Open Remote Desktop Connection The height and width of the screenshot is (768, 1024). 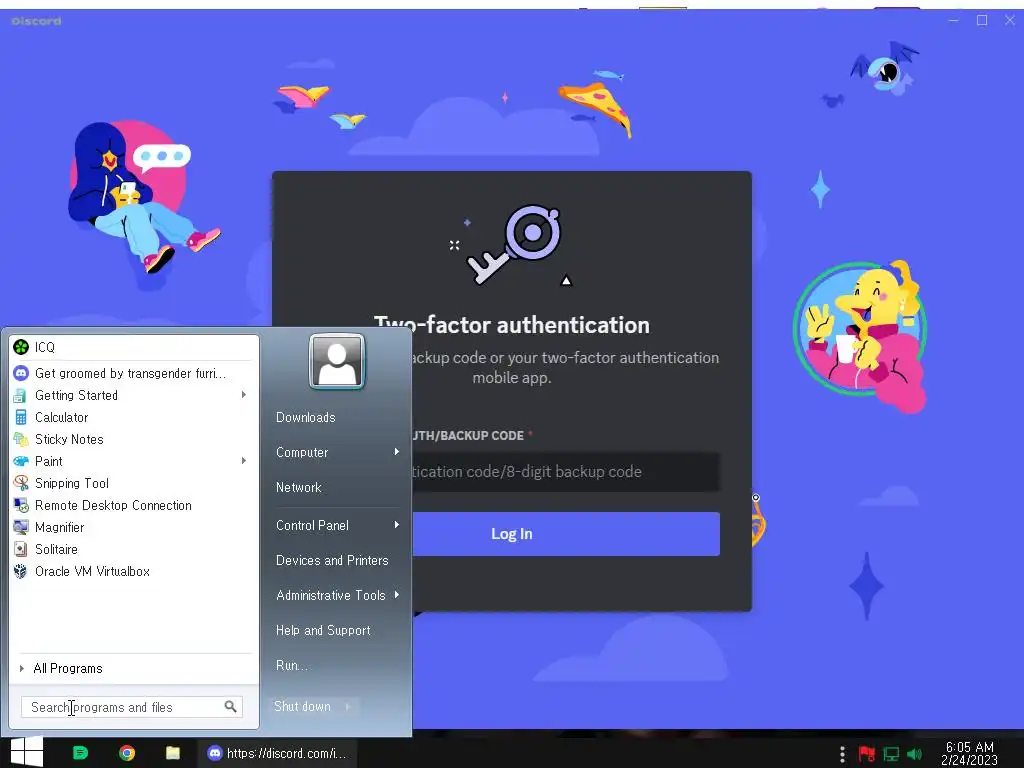click(134, 505)
